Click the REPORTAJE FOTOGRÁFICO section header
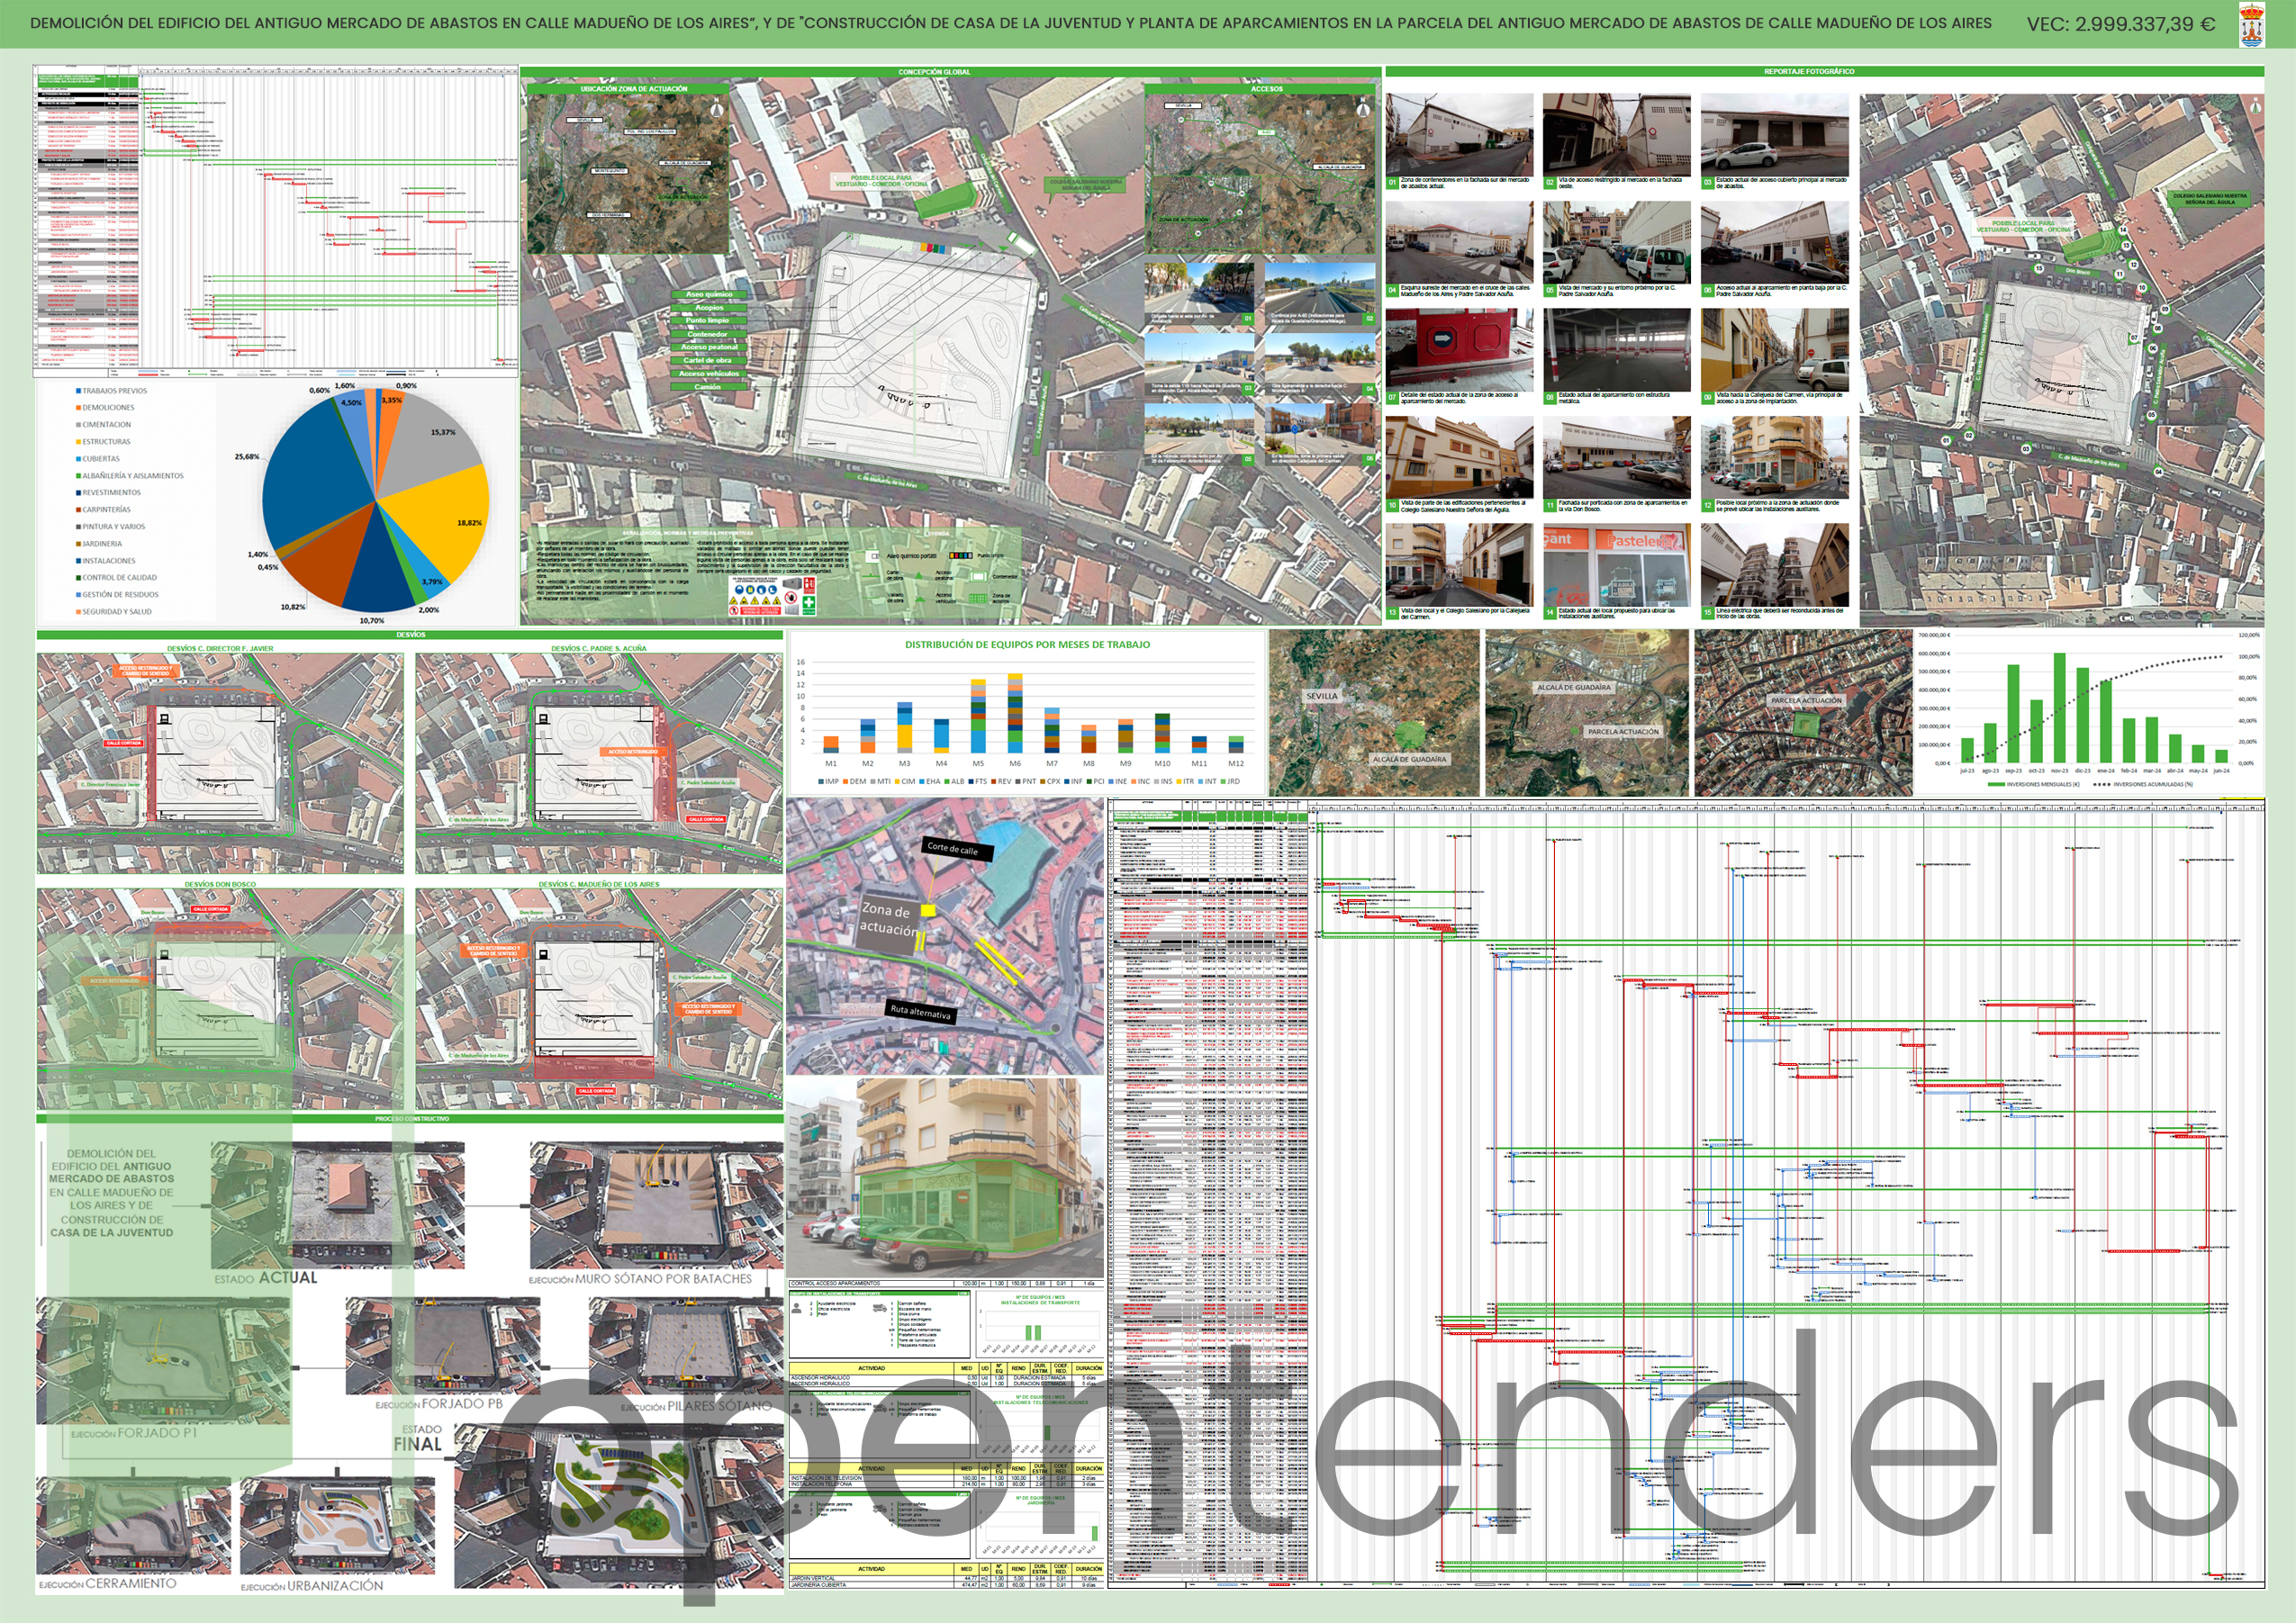 coord(1824,72)
